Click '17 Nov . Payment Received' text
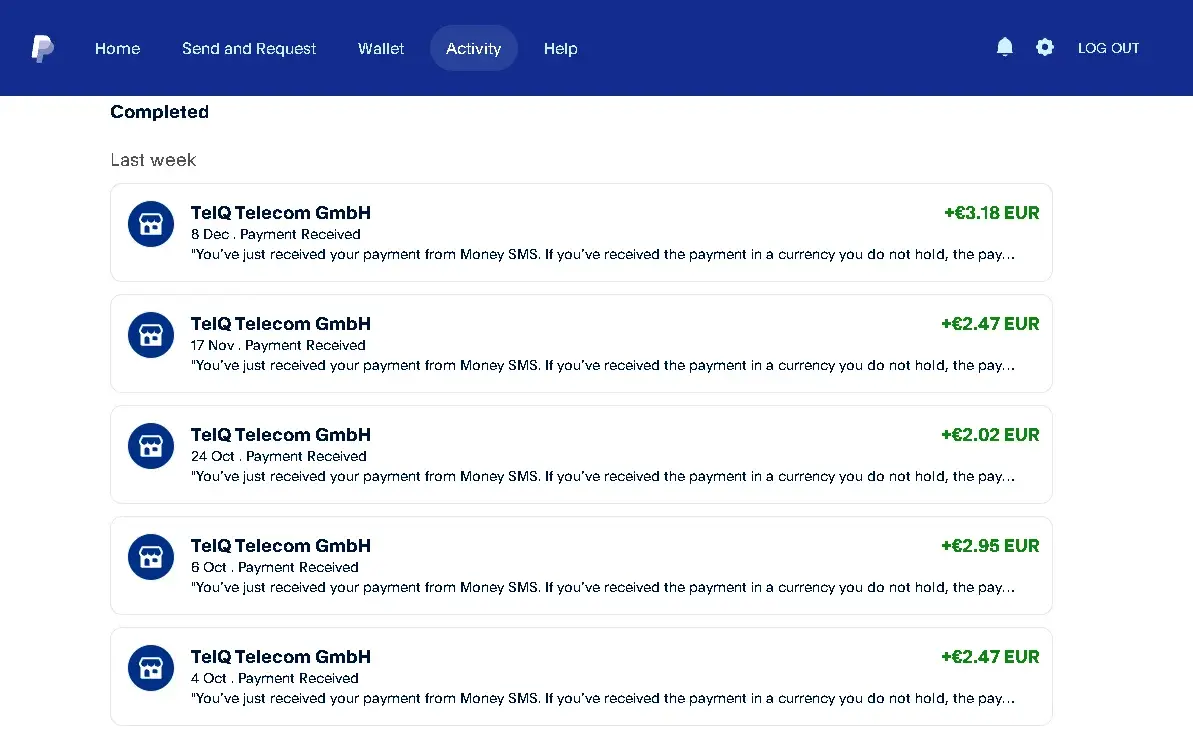 pos(278,345)
